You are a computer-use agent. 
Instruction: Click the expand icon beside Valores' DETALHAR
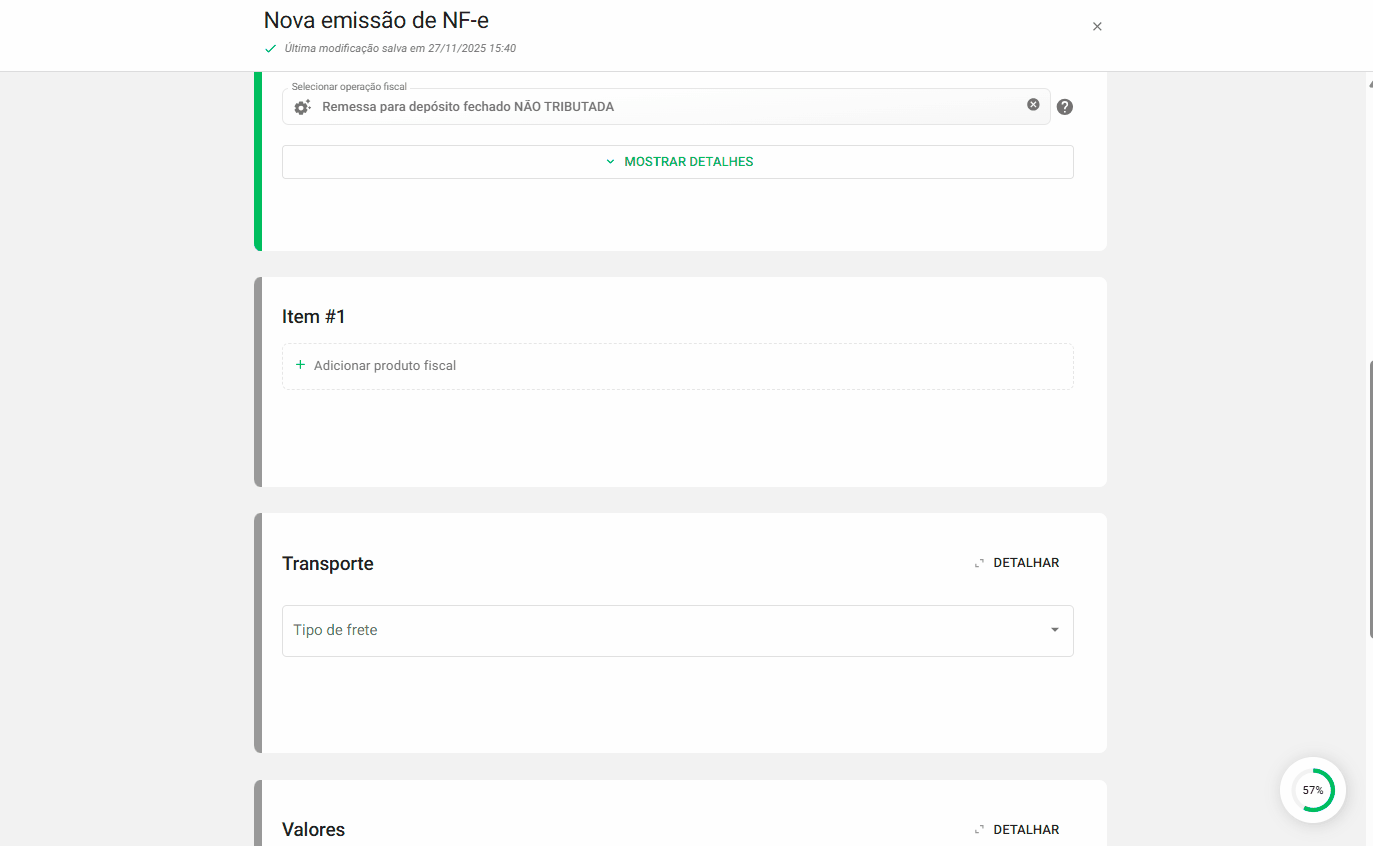979,830
